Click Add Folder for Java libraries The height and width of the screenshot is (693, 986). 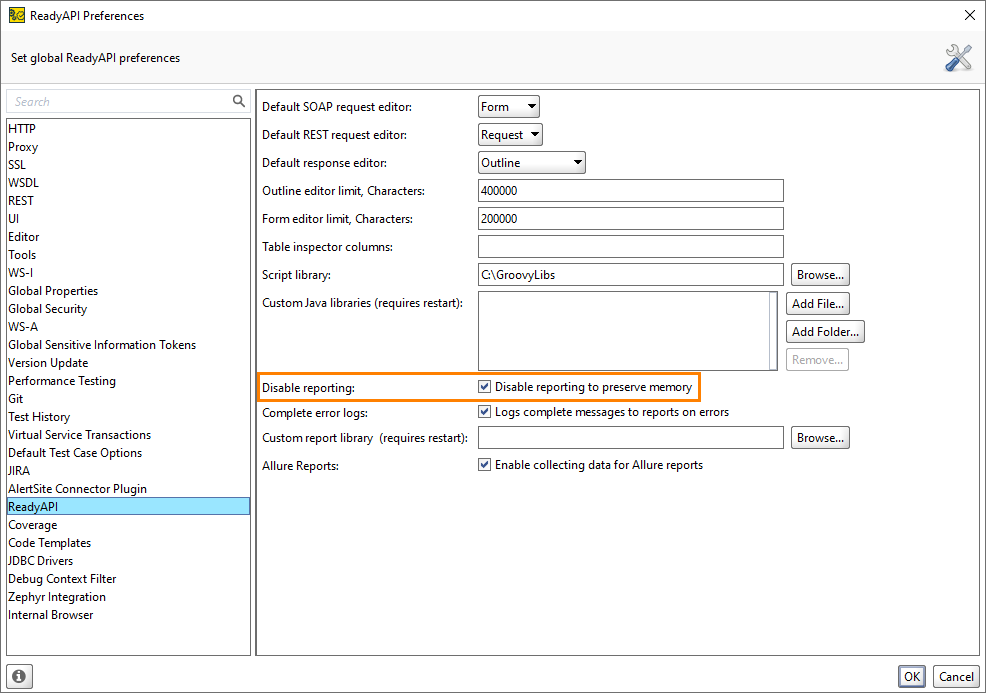825,331
